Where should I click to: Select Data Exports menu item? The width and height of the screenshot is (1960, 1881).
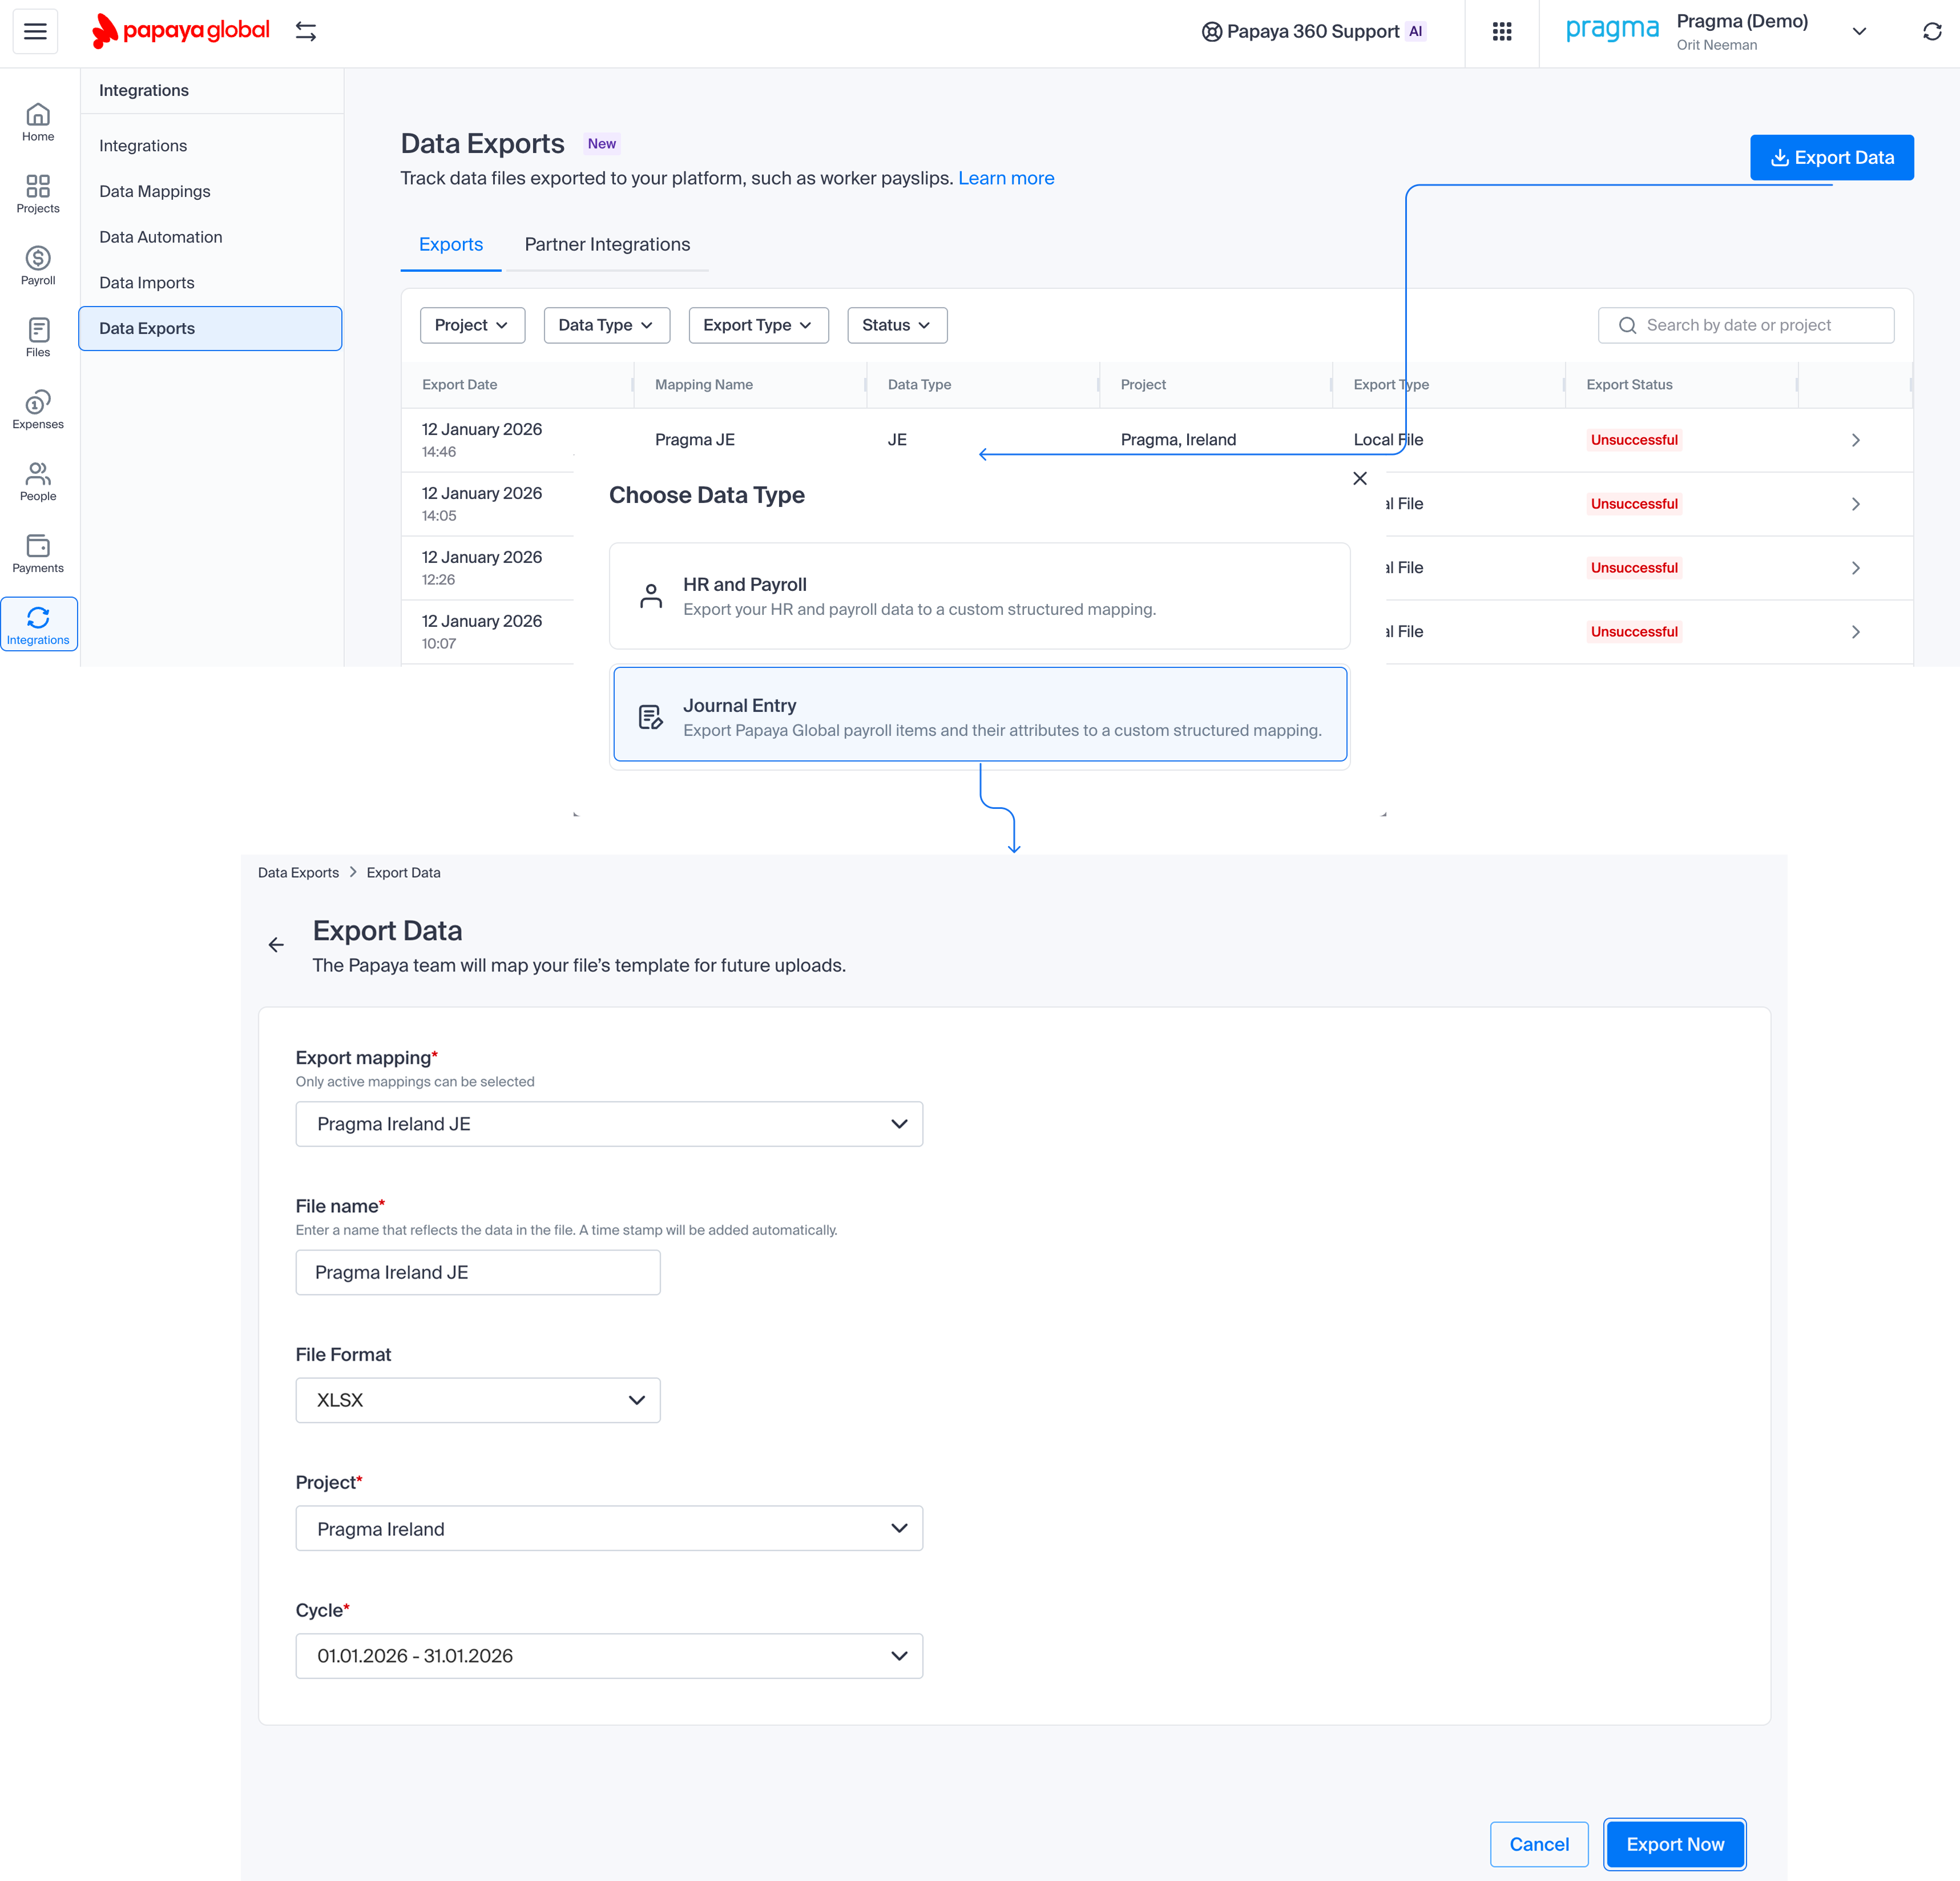pyautogui.click(x=210, y=328)
